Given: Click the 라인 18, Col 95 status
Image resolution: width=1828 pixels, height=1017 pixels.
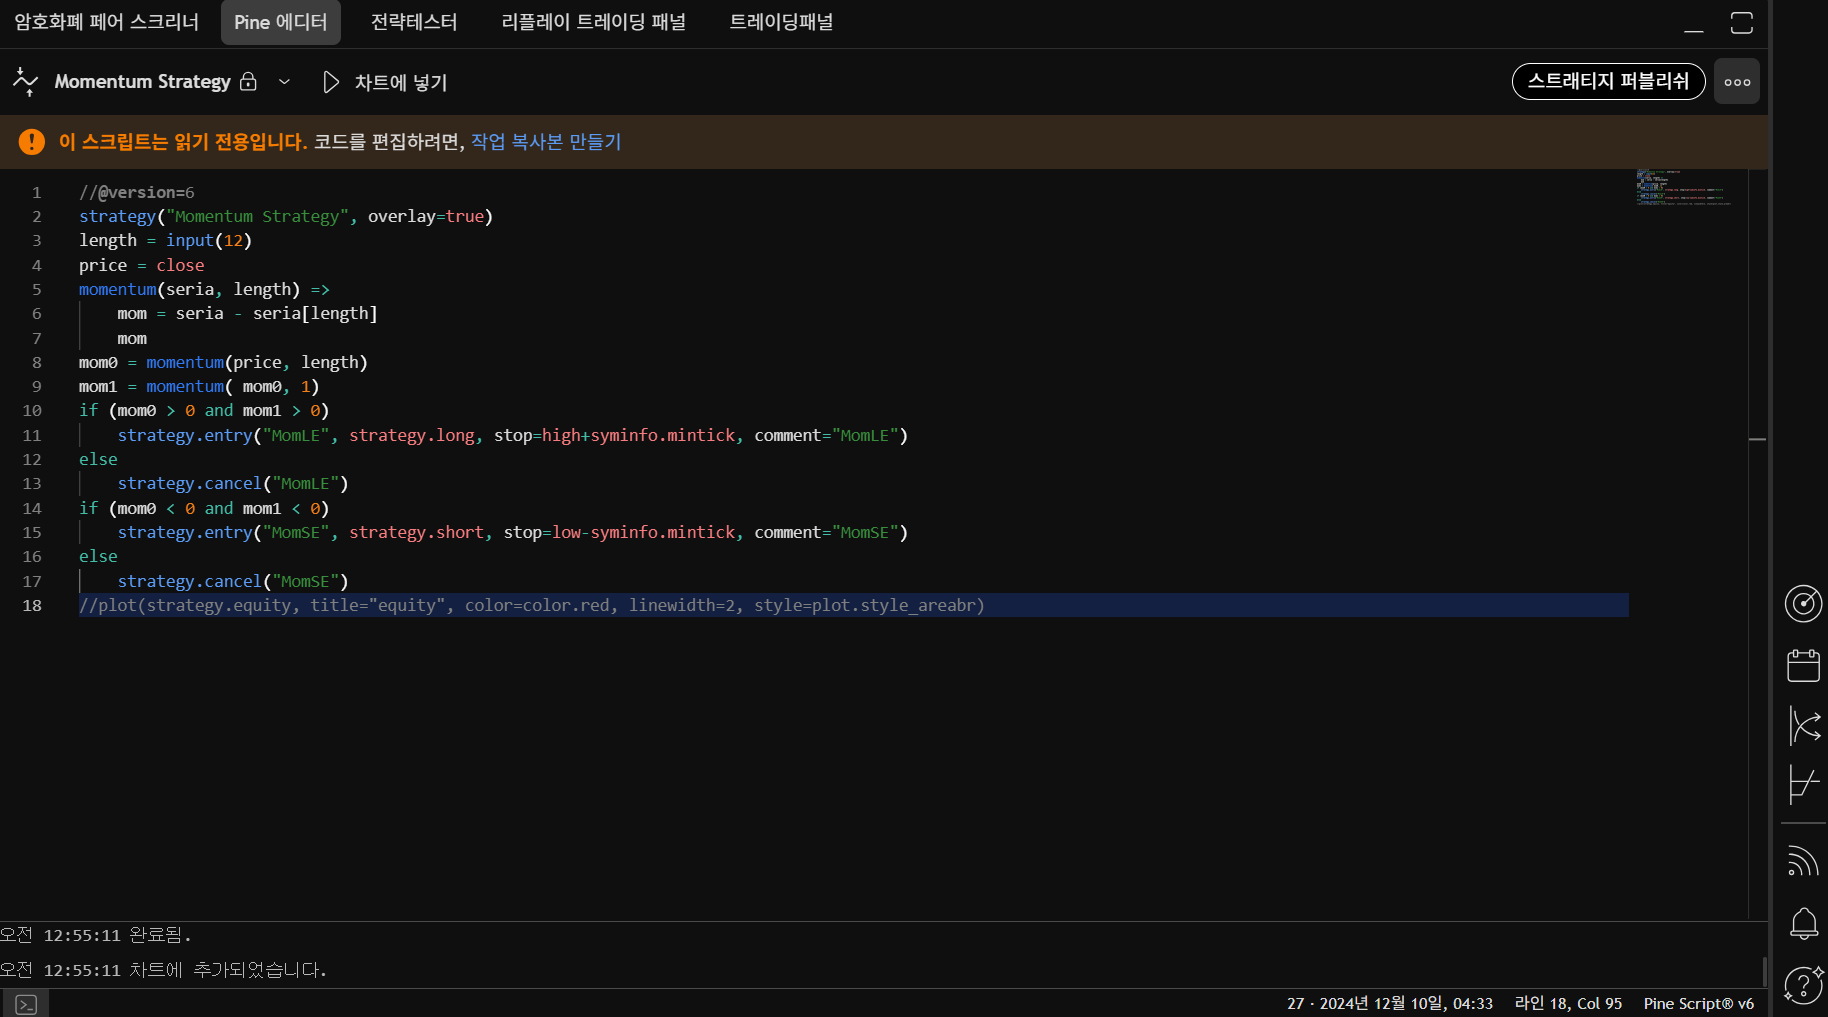Looking at the screenshot, I should (1568, 1003).
